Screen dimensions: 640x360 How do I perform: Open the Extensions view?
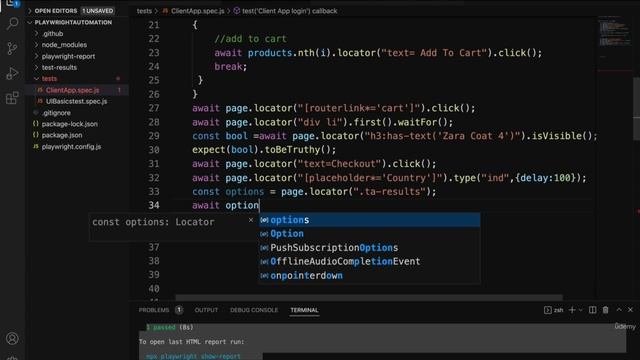13,98
